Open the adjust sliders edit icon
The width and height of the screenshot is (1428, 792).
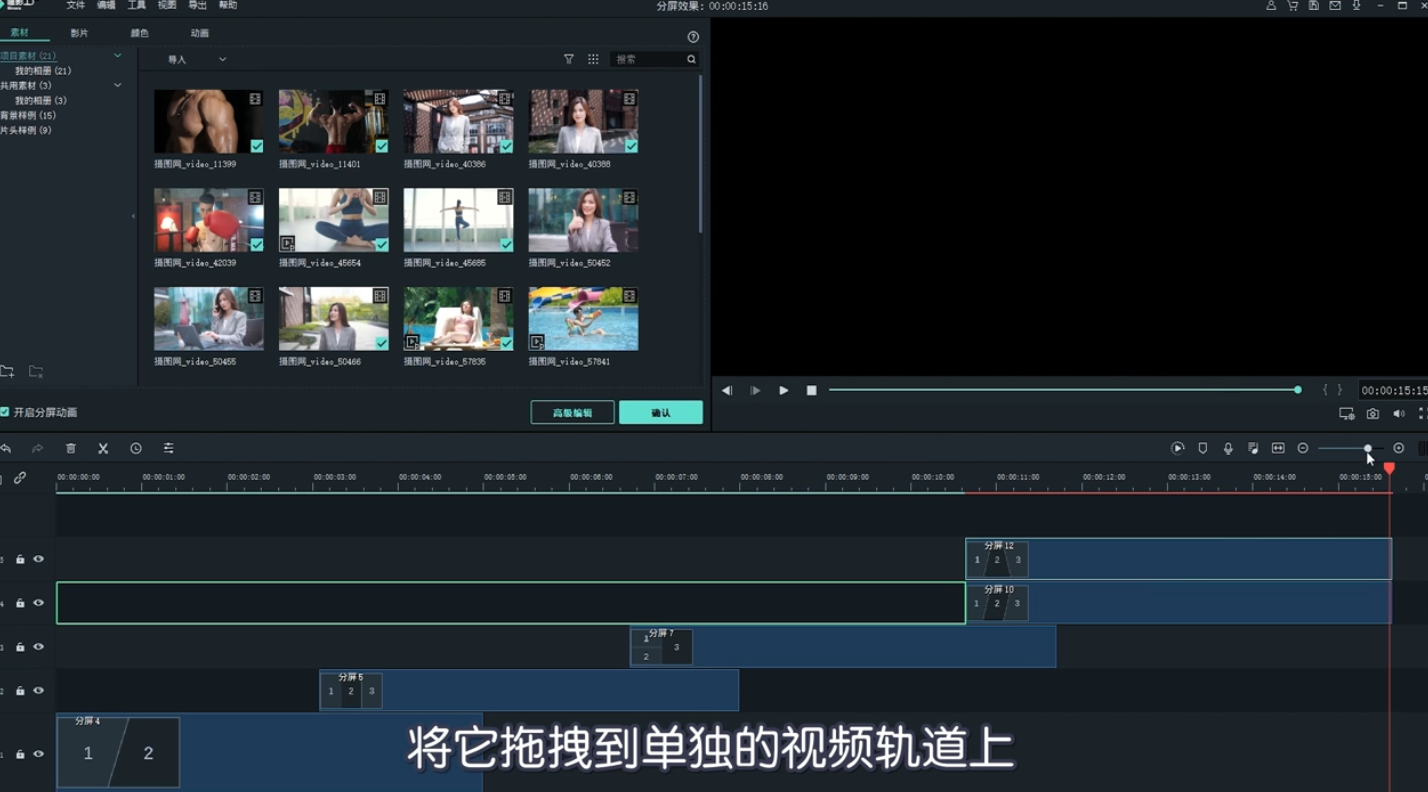[x=169, y=449]
